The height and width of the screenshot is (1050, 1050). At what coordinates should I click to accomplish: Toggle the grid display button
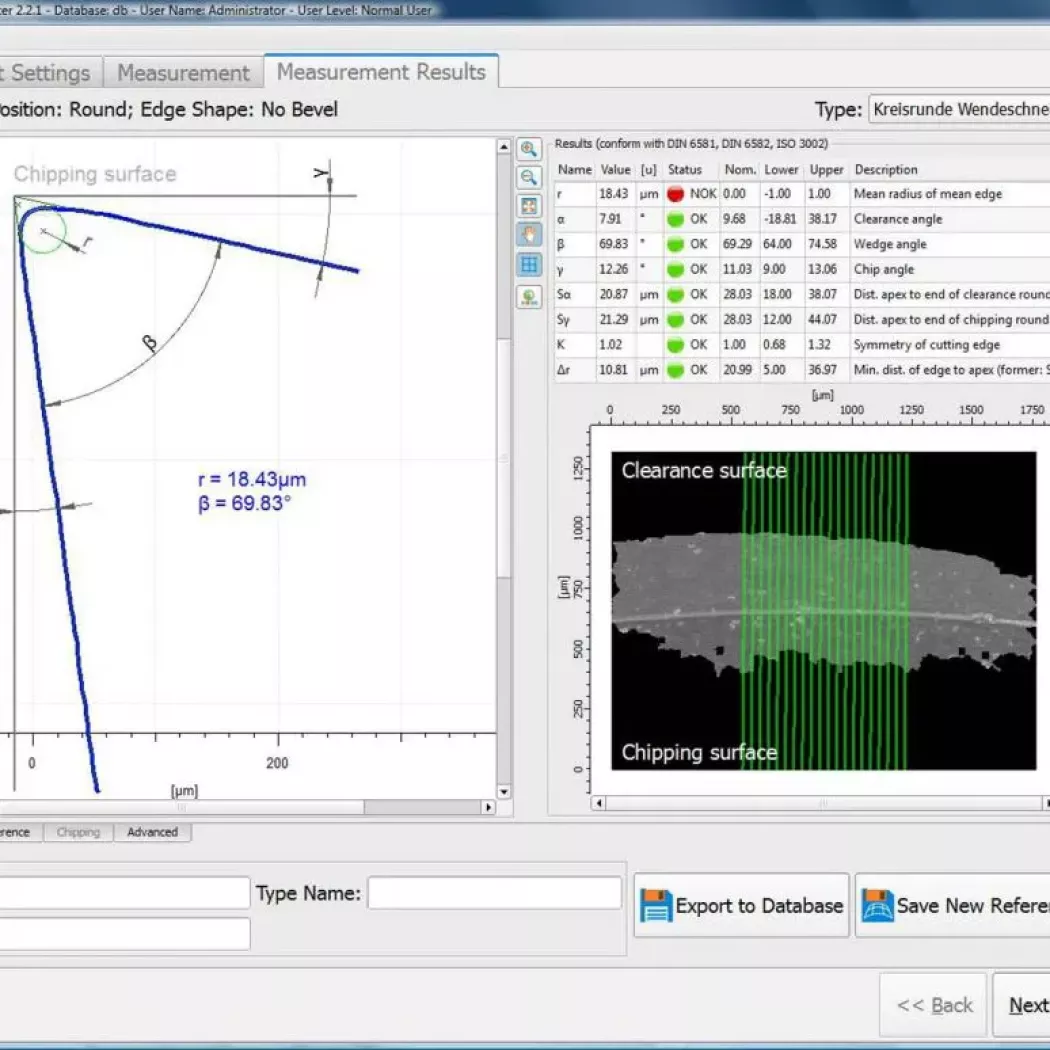[x=529, y=264]
